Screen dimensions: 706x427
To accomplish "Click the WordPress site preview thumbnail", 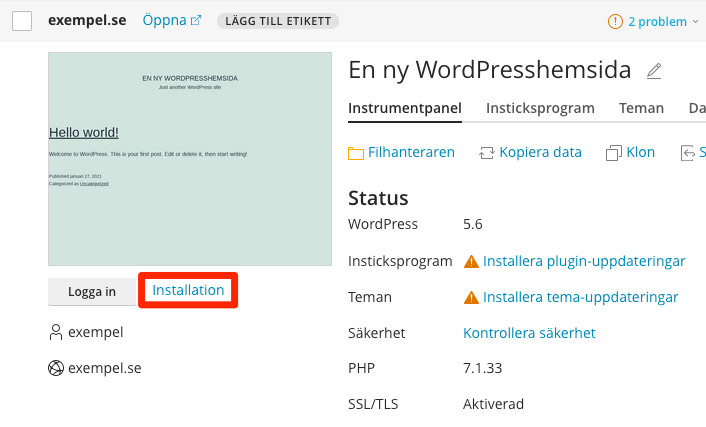I will (190, 159).
